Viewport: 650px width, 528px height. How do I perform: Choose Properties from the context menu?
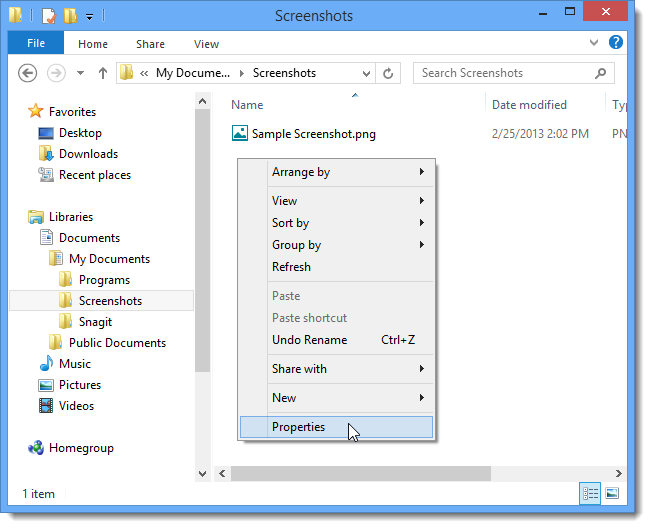336,427
